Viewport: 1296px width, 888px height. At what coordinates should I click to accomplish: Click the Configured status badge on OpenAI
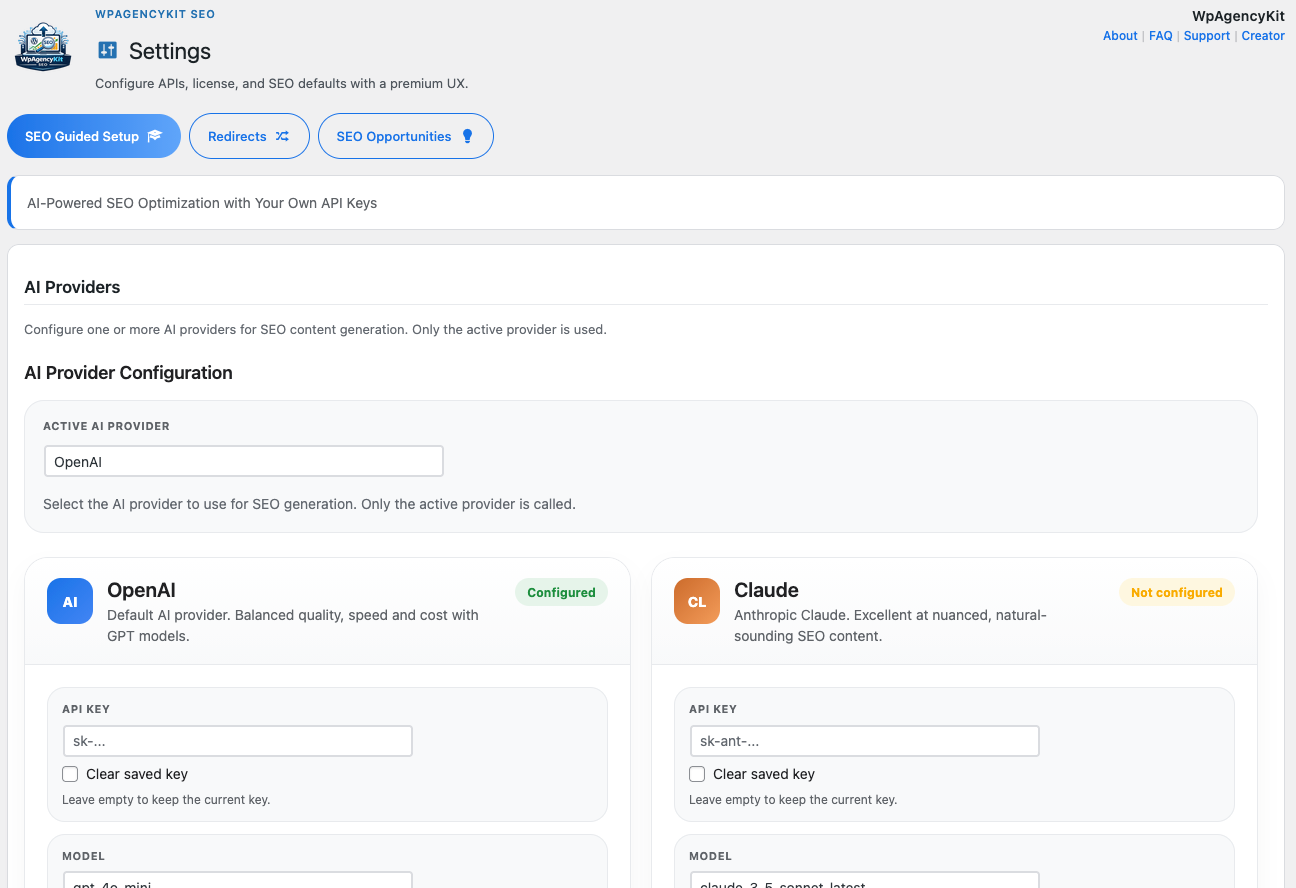point(561,592)
